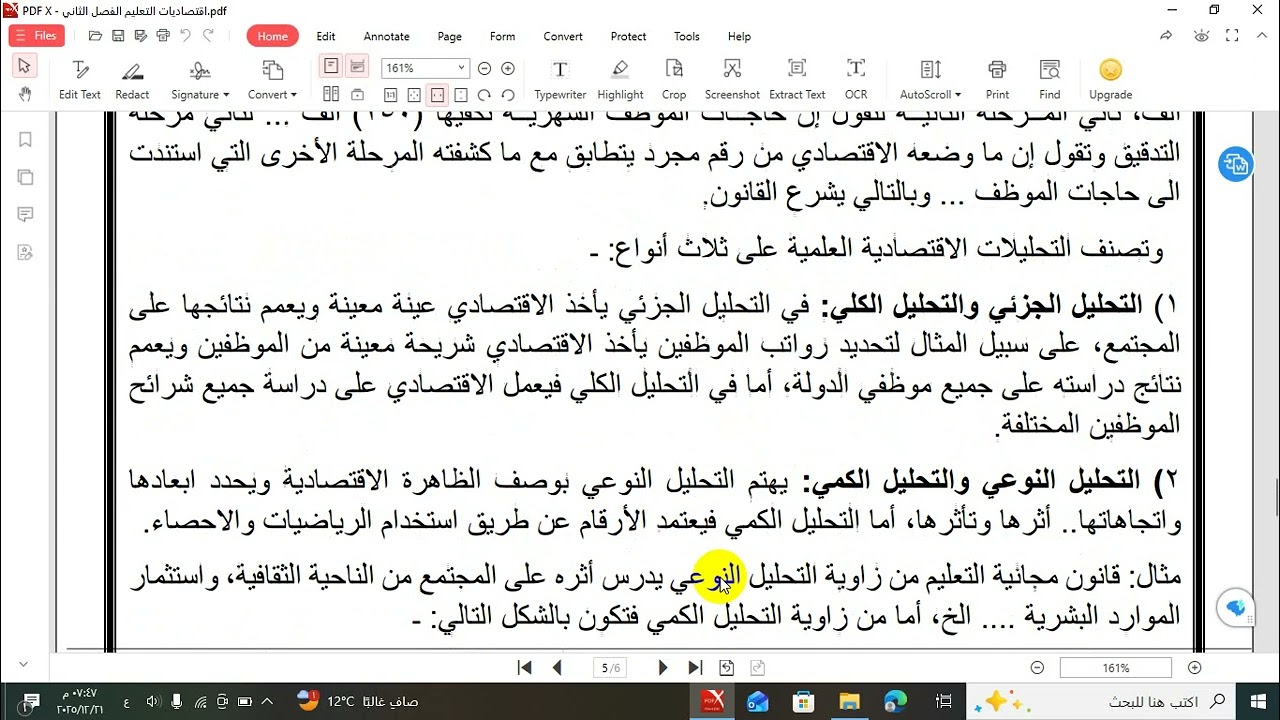Launch the OCR tool
This screenshot has width=1280, height=720.
pyautogui.click(x=856, y=80)
